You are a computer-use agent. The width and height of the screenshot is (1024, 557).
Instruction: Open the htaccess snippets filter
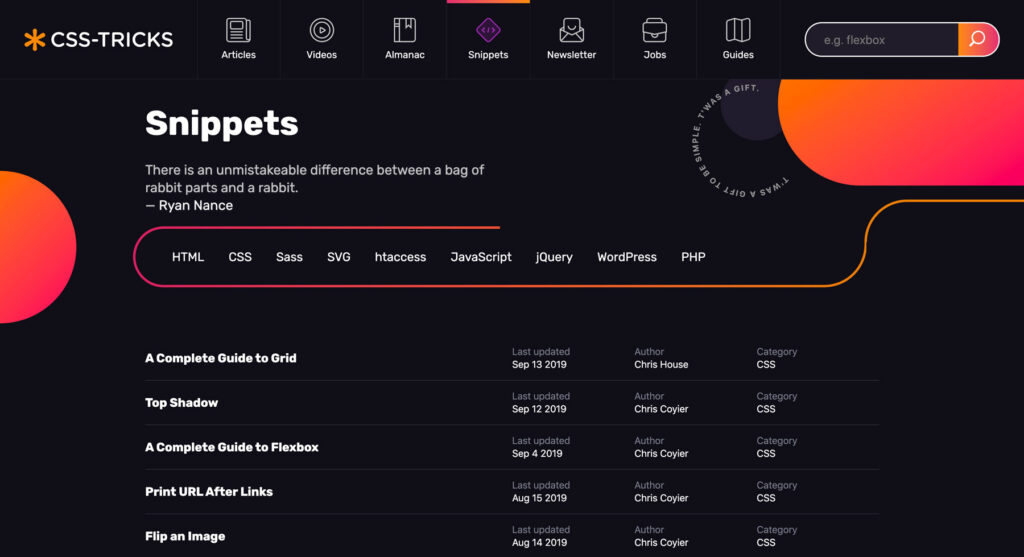click(400, 257)
